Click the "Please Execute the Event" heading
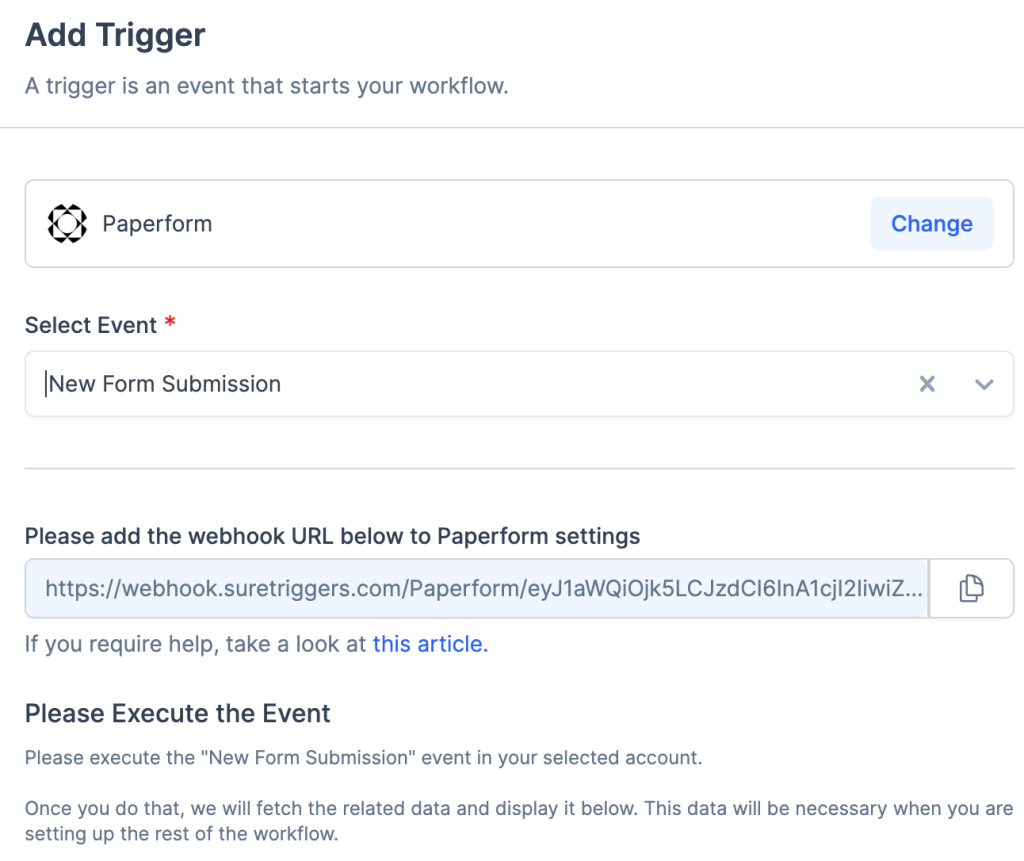The height and width of the screenshot is (861, 1024). 178,714
